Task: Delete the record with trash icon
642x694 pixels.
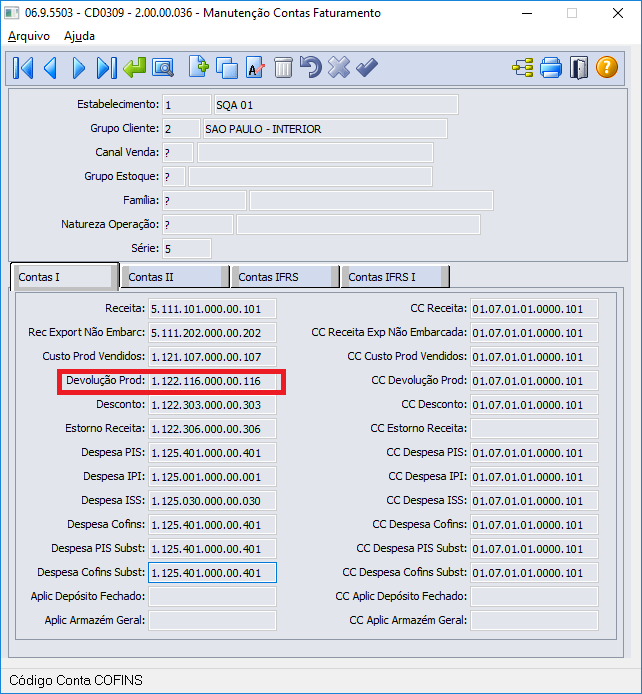Action: point(283,68)
